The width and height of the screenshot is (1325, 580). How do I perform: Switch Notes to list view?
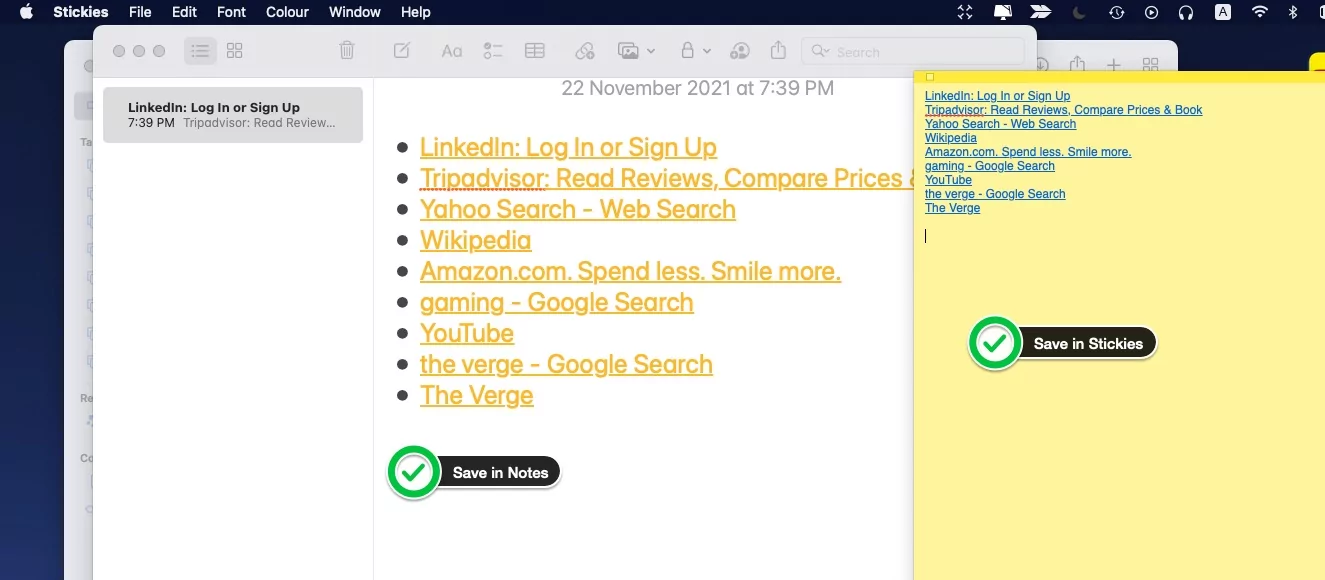tap(200, 50)
